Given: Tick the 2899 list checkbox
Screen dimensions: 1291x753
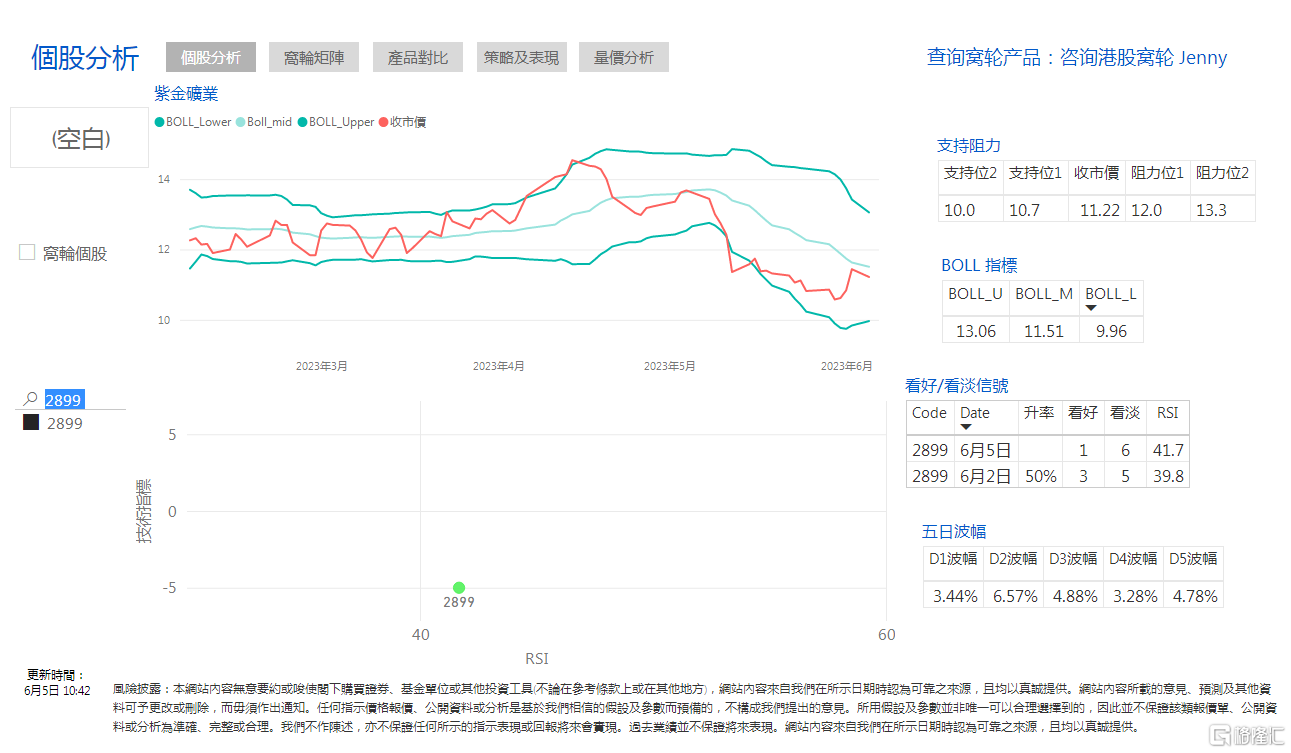Looking at the screenshot, I should tap(31, 423).
